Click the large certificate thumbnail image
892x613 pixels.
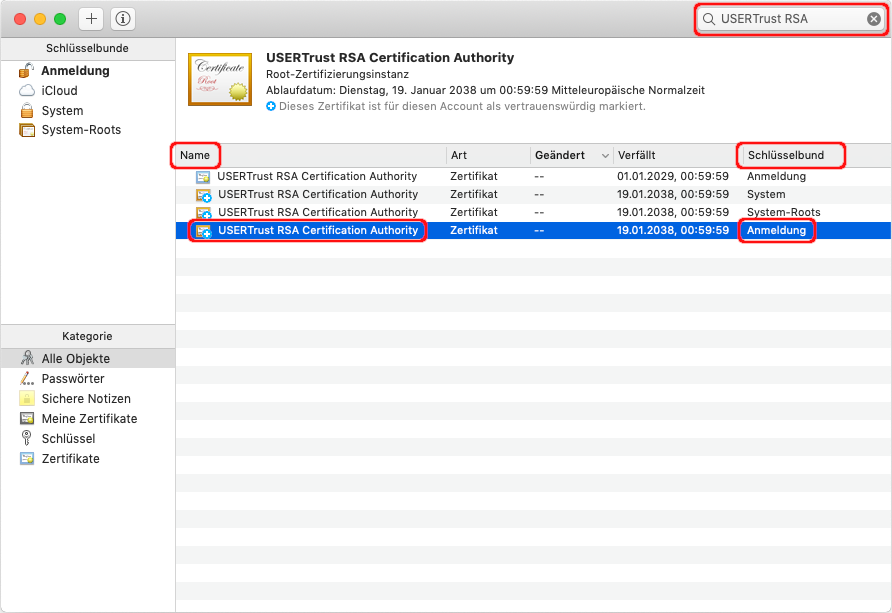220,80
